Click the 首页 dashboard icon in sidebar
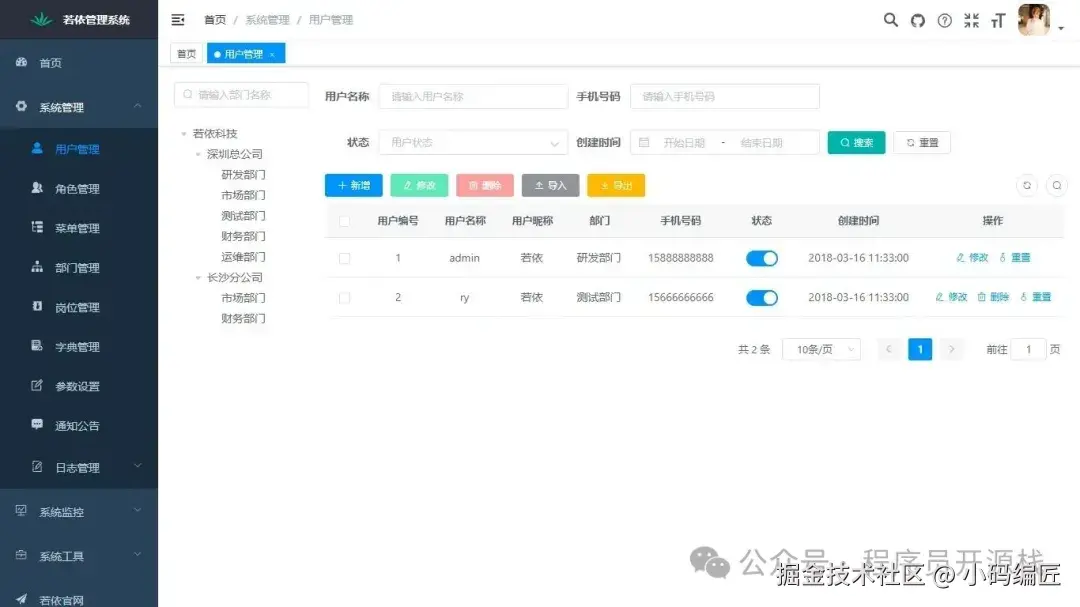Screen dimensions: 1080x607 (x=21, y=62)
